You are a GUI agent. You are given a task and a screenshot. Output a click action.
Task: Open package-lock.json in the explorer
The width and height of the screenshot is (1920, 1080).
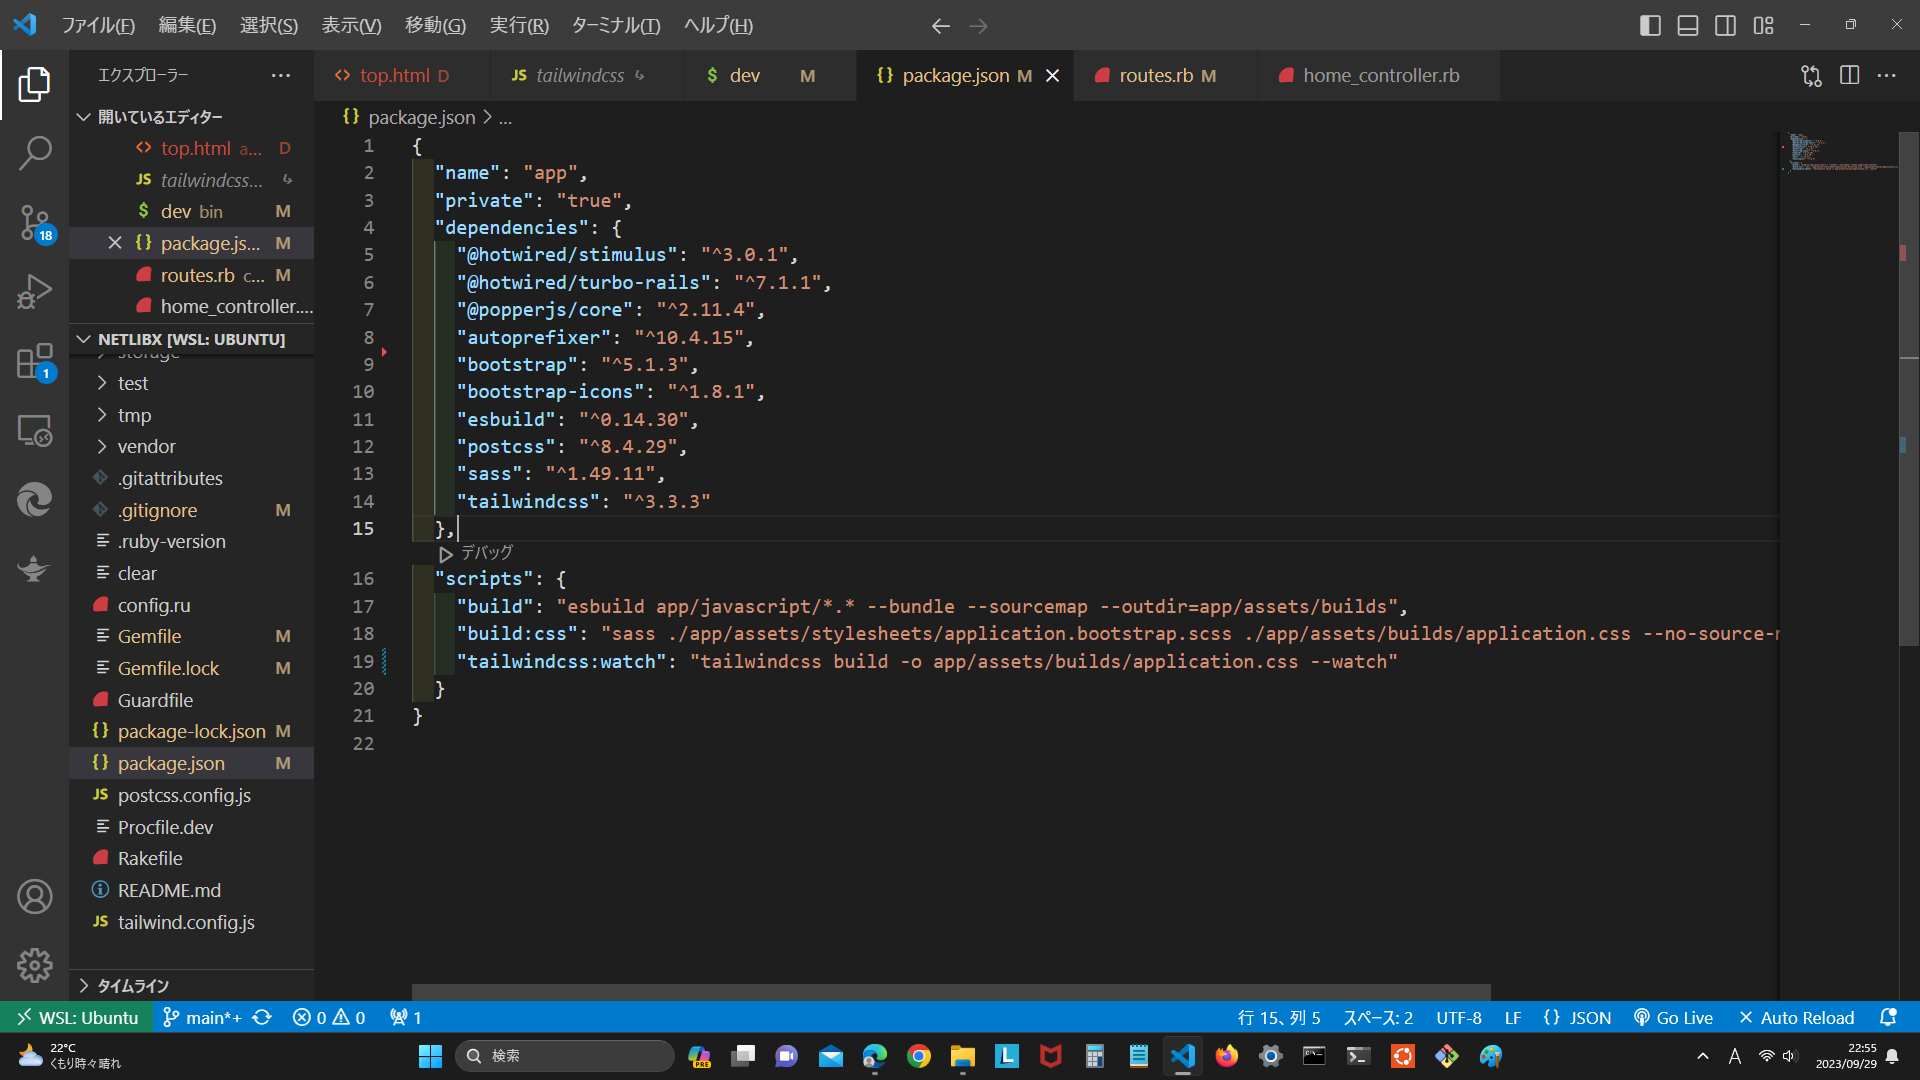tap(190, 731)
